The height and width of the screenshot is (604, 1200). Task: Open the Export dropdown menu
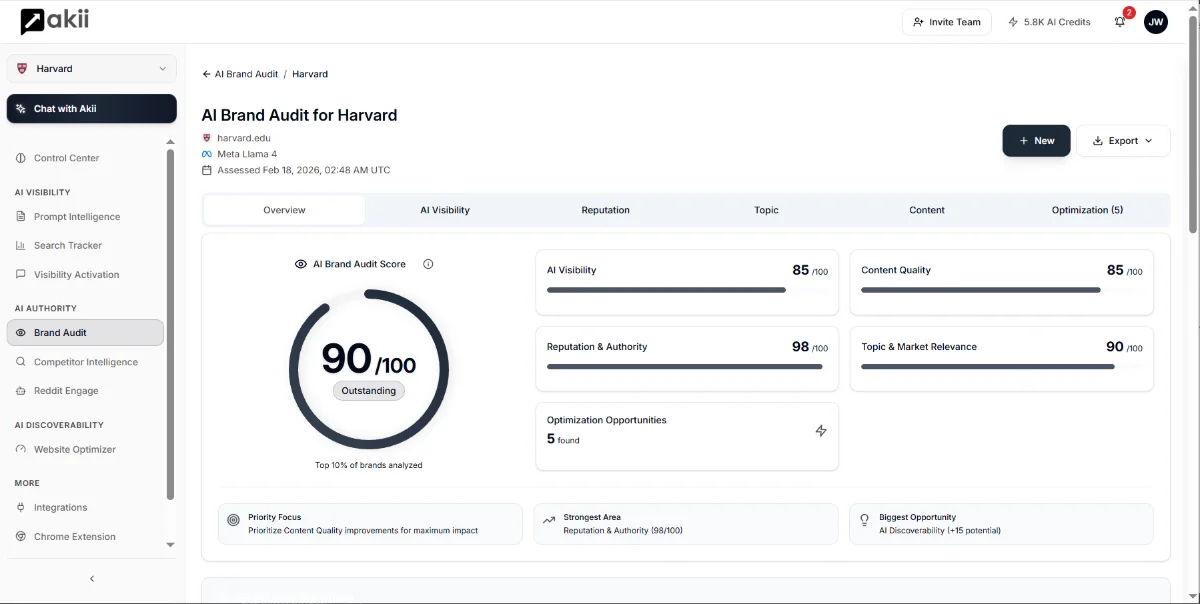click(x=1122, y=141)
